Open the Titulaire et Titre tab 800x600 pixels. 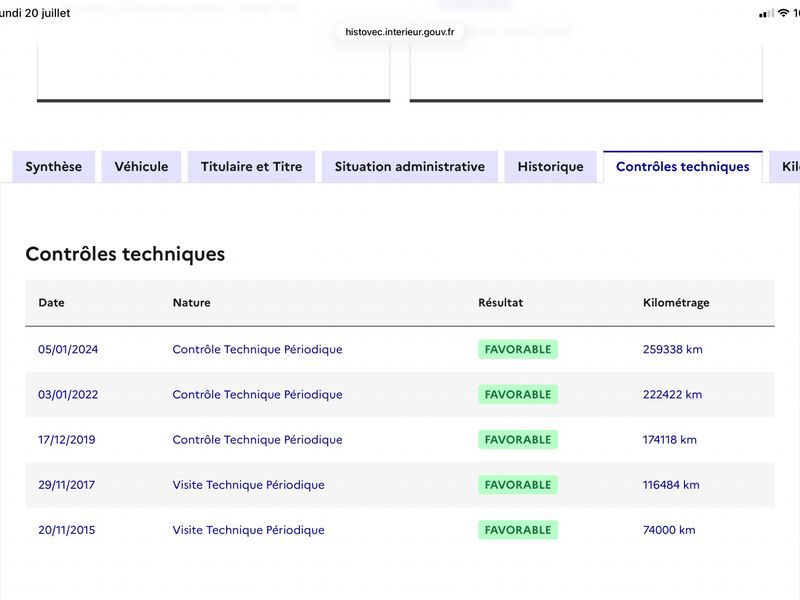[x=252, y=167]
